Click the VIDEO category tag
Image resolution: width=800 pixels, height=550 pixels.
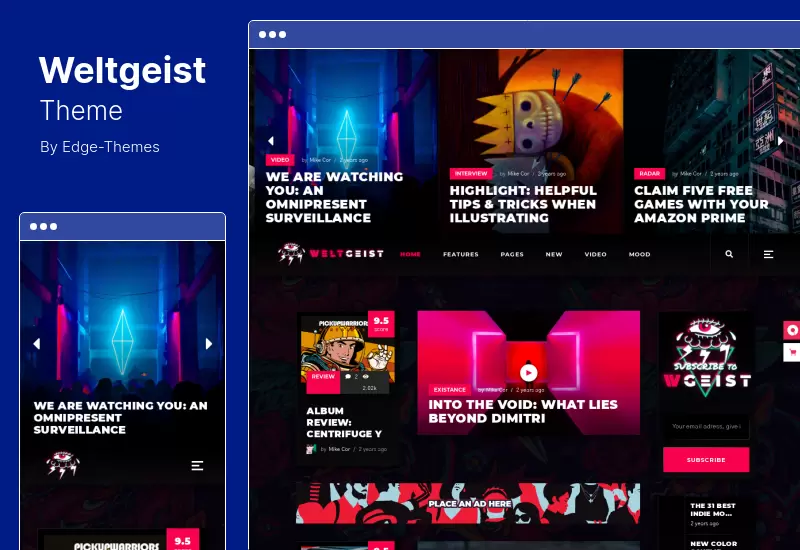[280, 160]
